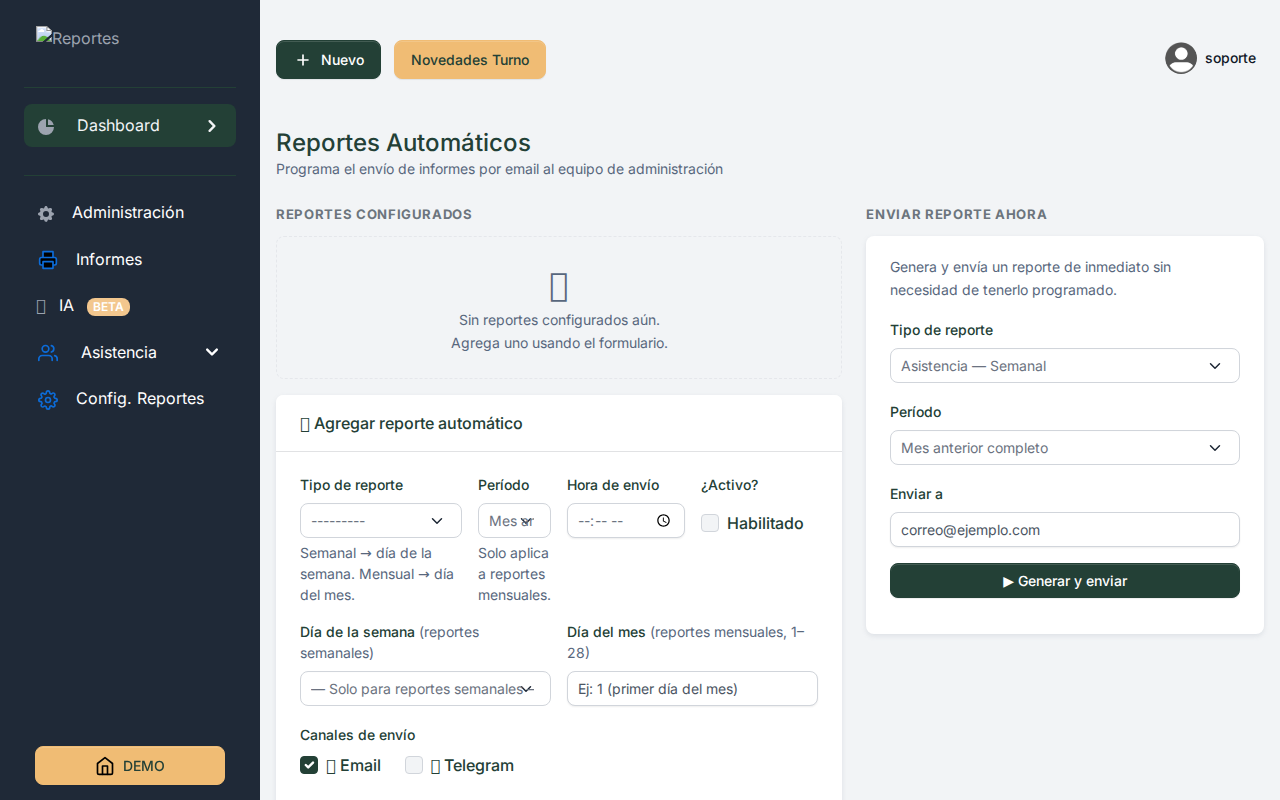Click the BETA badge next to IA
This screenshot has width=1280, height=800.
[x=108, y=307]
